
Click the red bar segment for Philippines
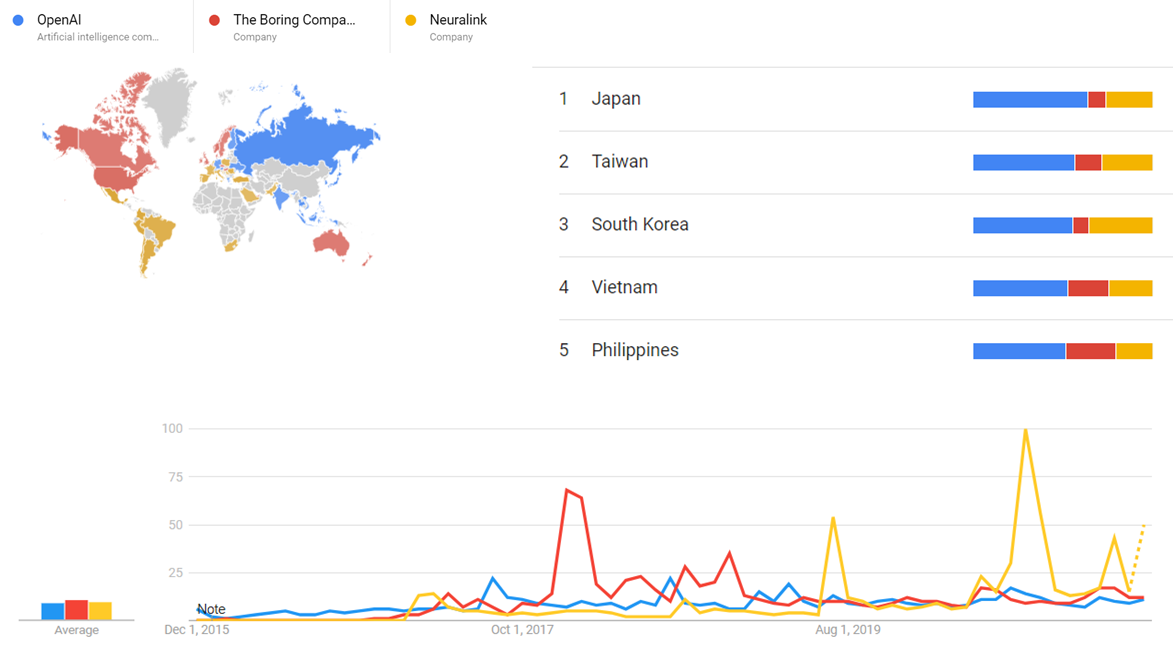pos(1090,351)
